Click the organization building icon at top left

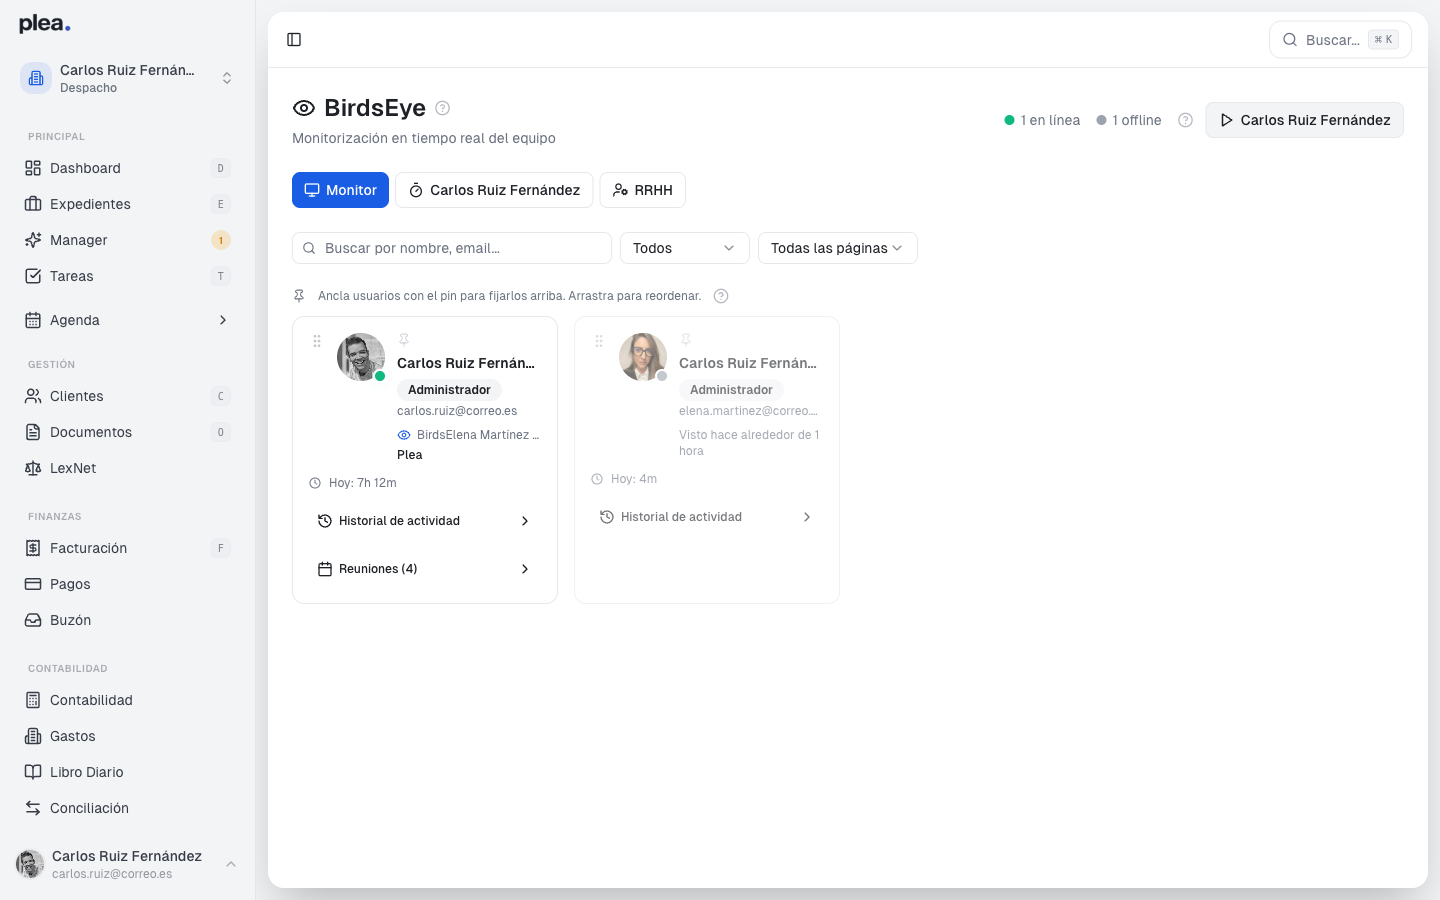click(x=36, y=78)
